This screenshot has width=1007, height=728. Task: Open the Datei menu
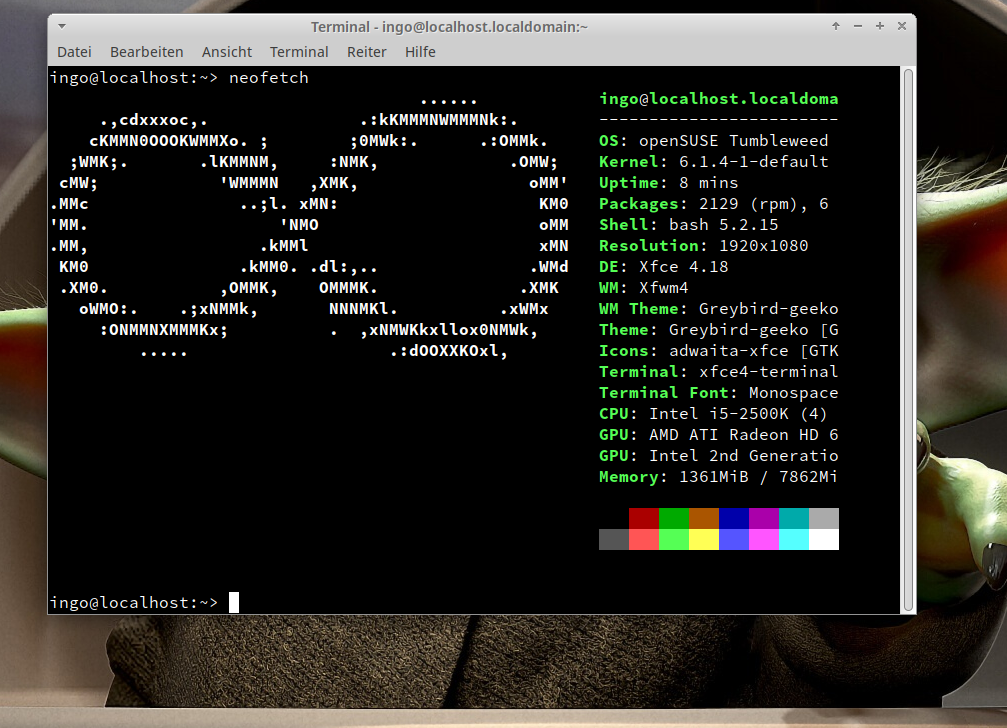click(x=74, y=51)
